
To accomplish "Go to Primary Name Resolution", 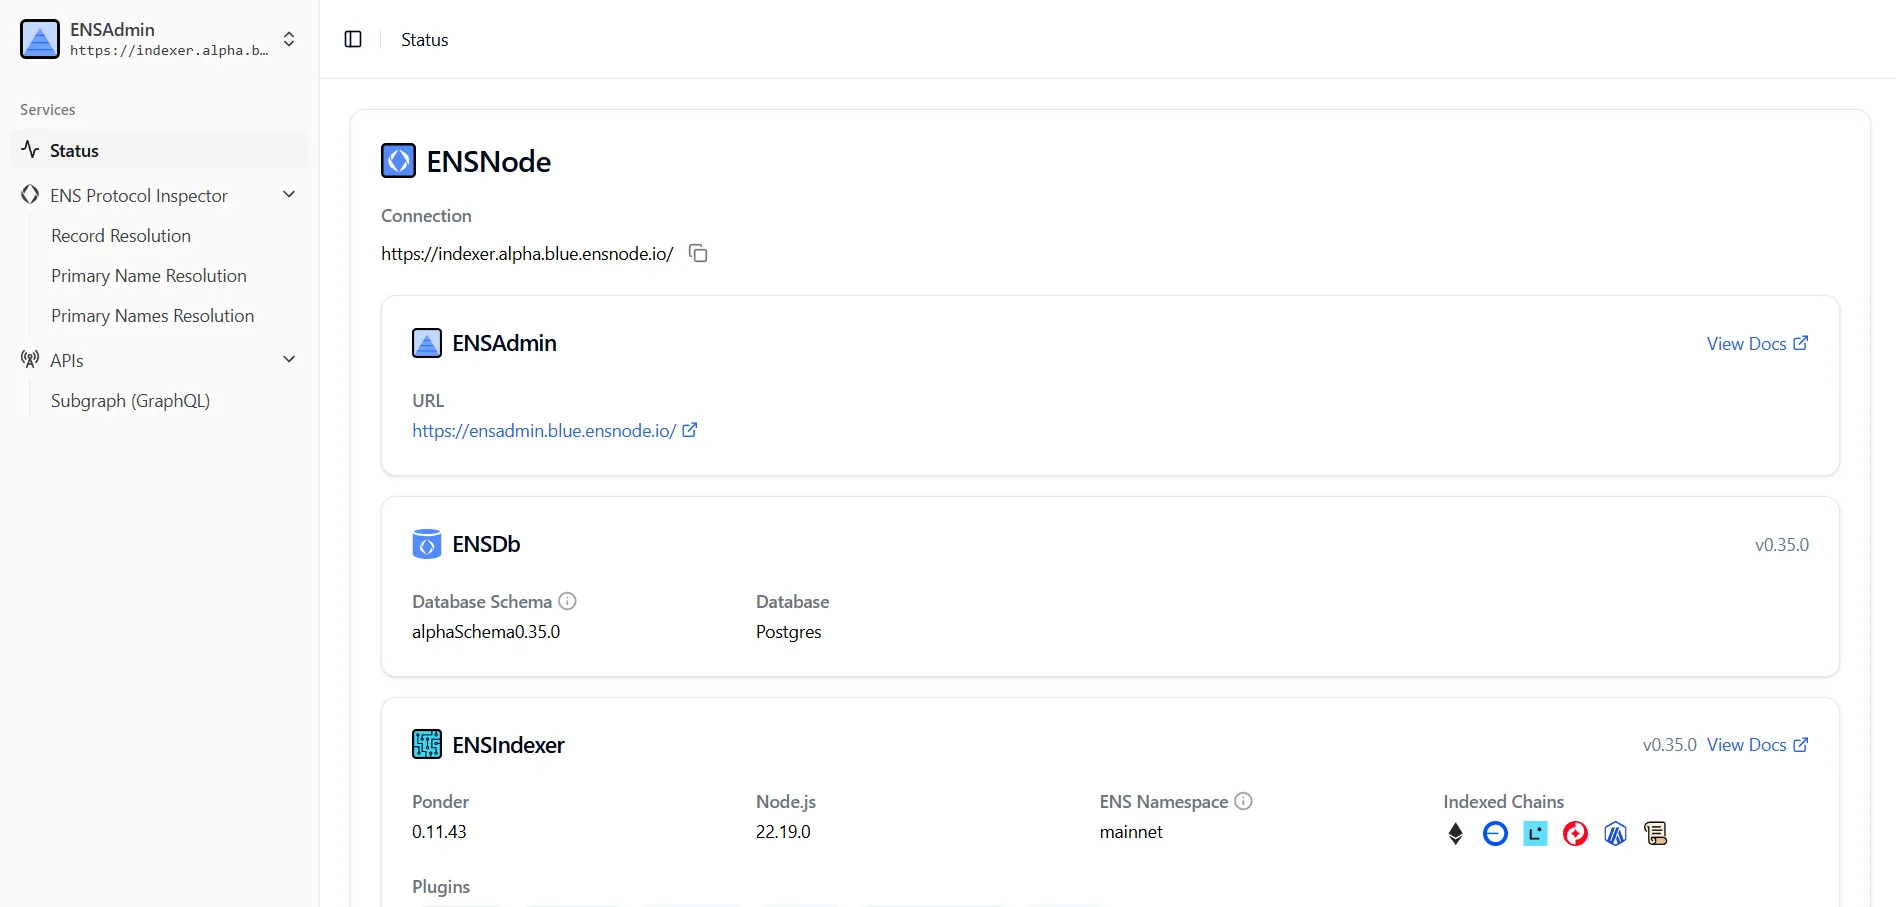I will [149, 276].
